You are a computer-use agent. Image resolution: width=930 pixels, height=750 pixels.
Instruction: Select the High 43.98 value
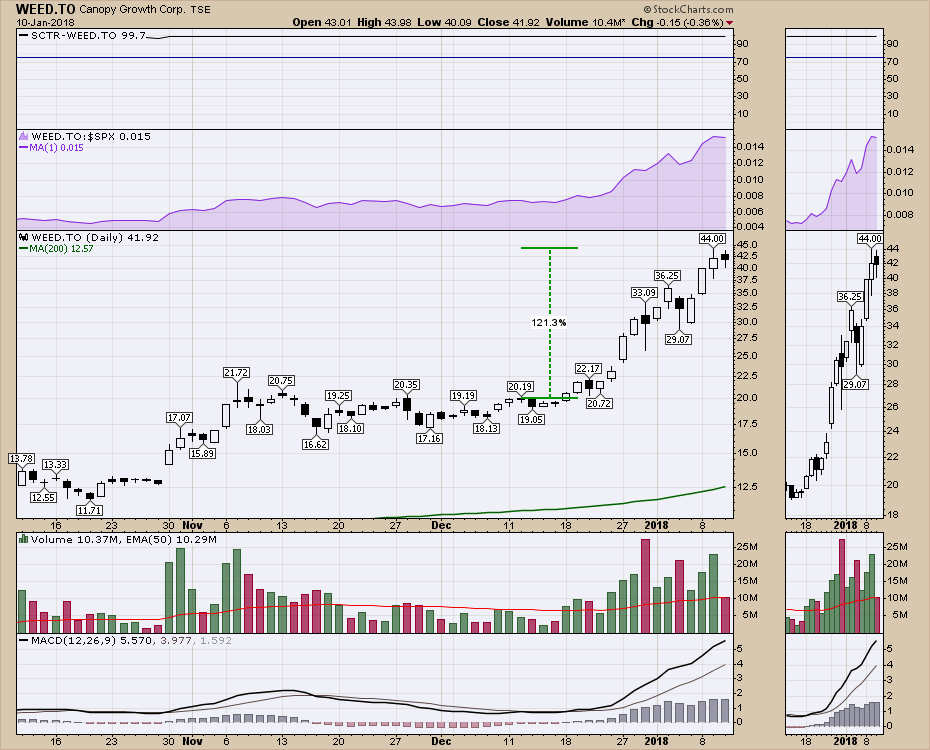click(x=384, y=23)
